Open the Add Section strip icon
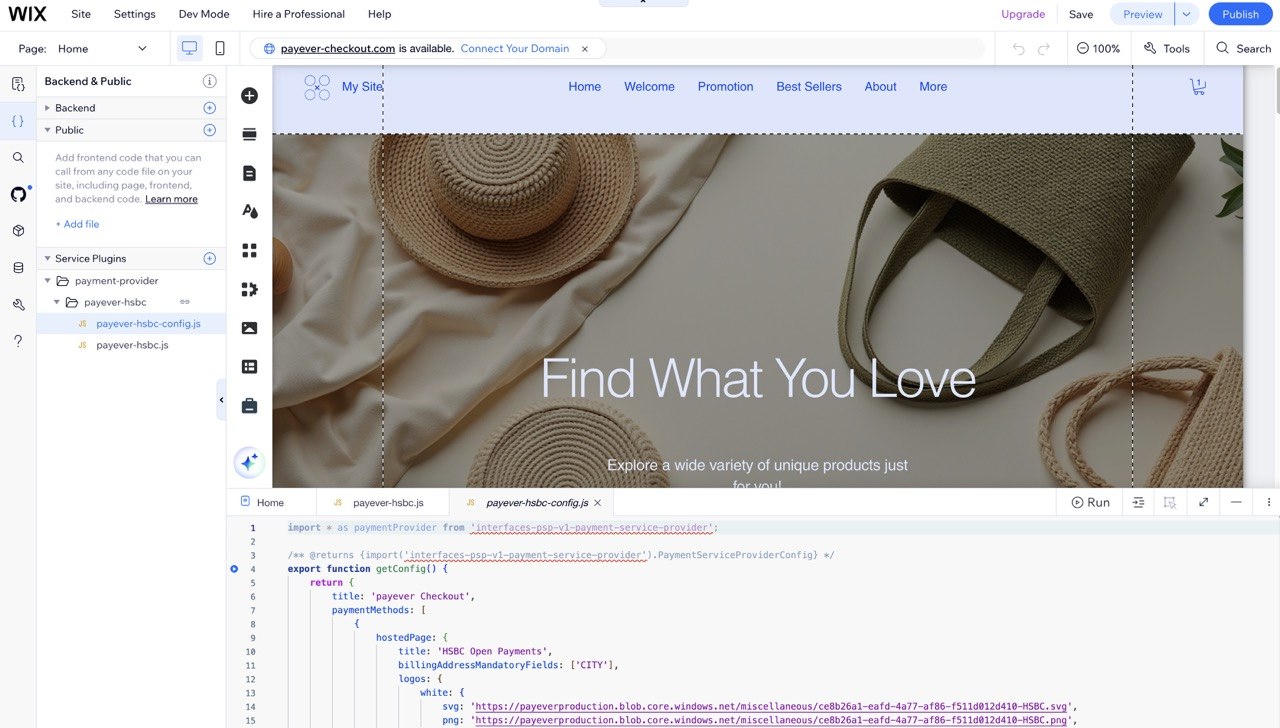This screenshot has height=728, width=1280. point(250,134)
